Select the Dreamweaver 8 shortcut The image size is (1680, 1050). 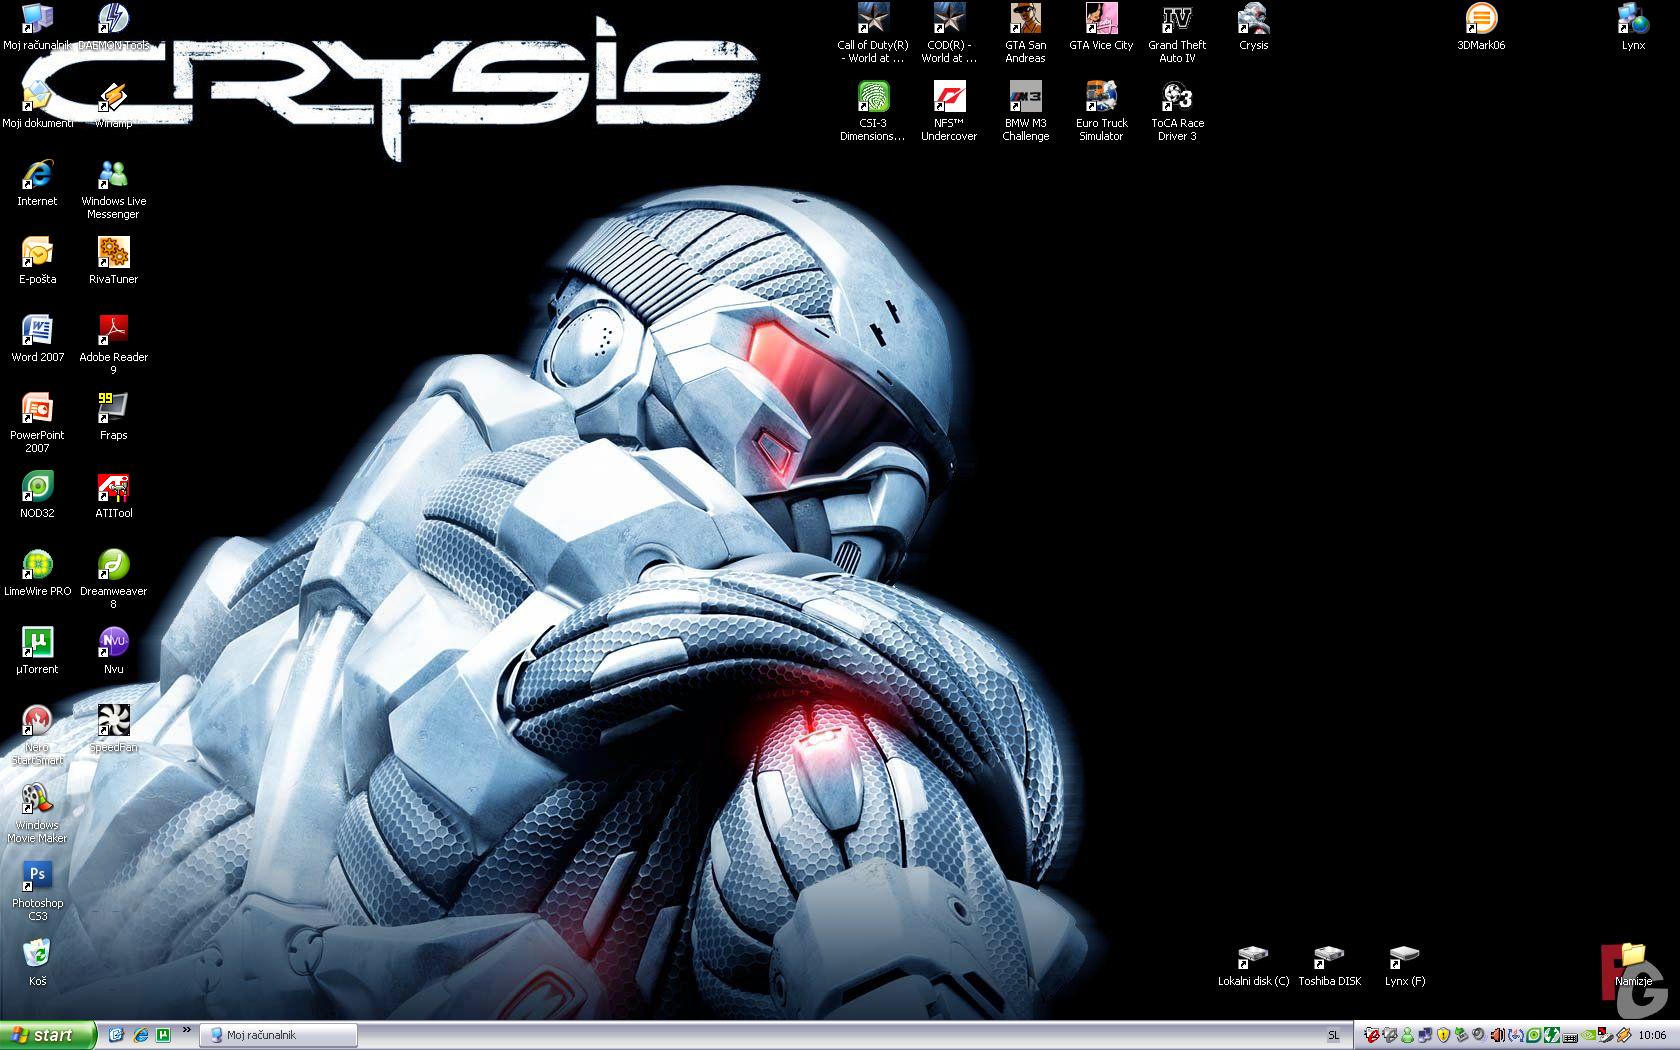pos(113,579)
